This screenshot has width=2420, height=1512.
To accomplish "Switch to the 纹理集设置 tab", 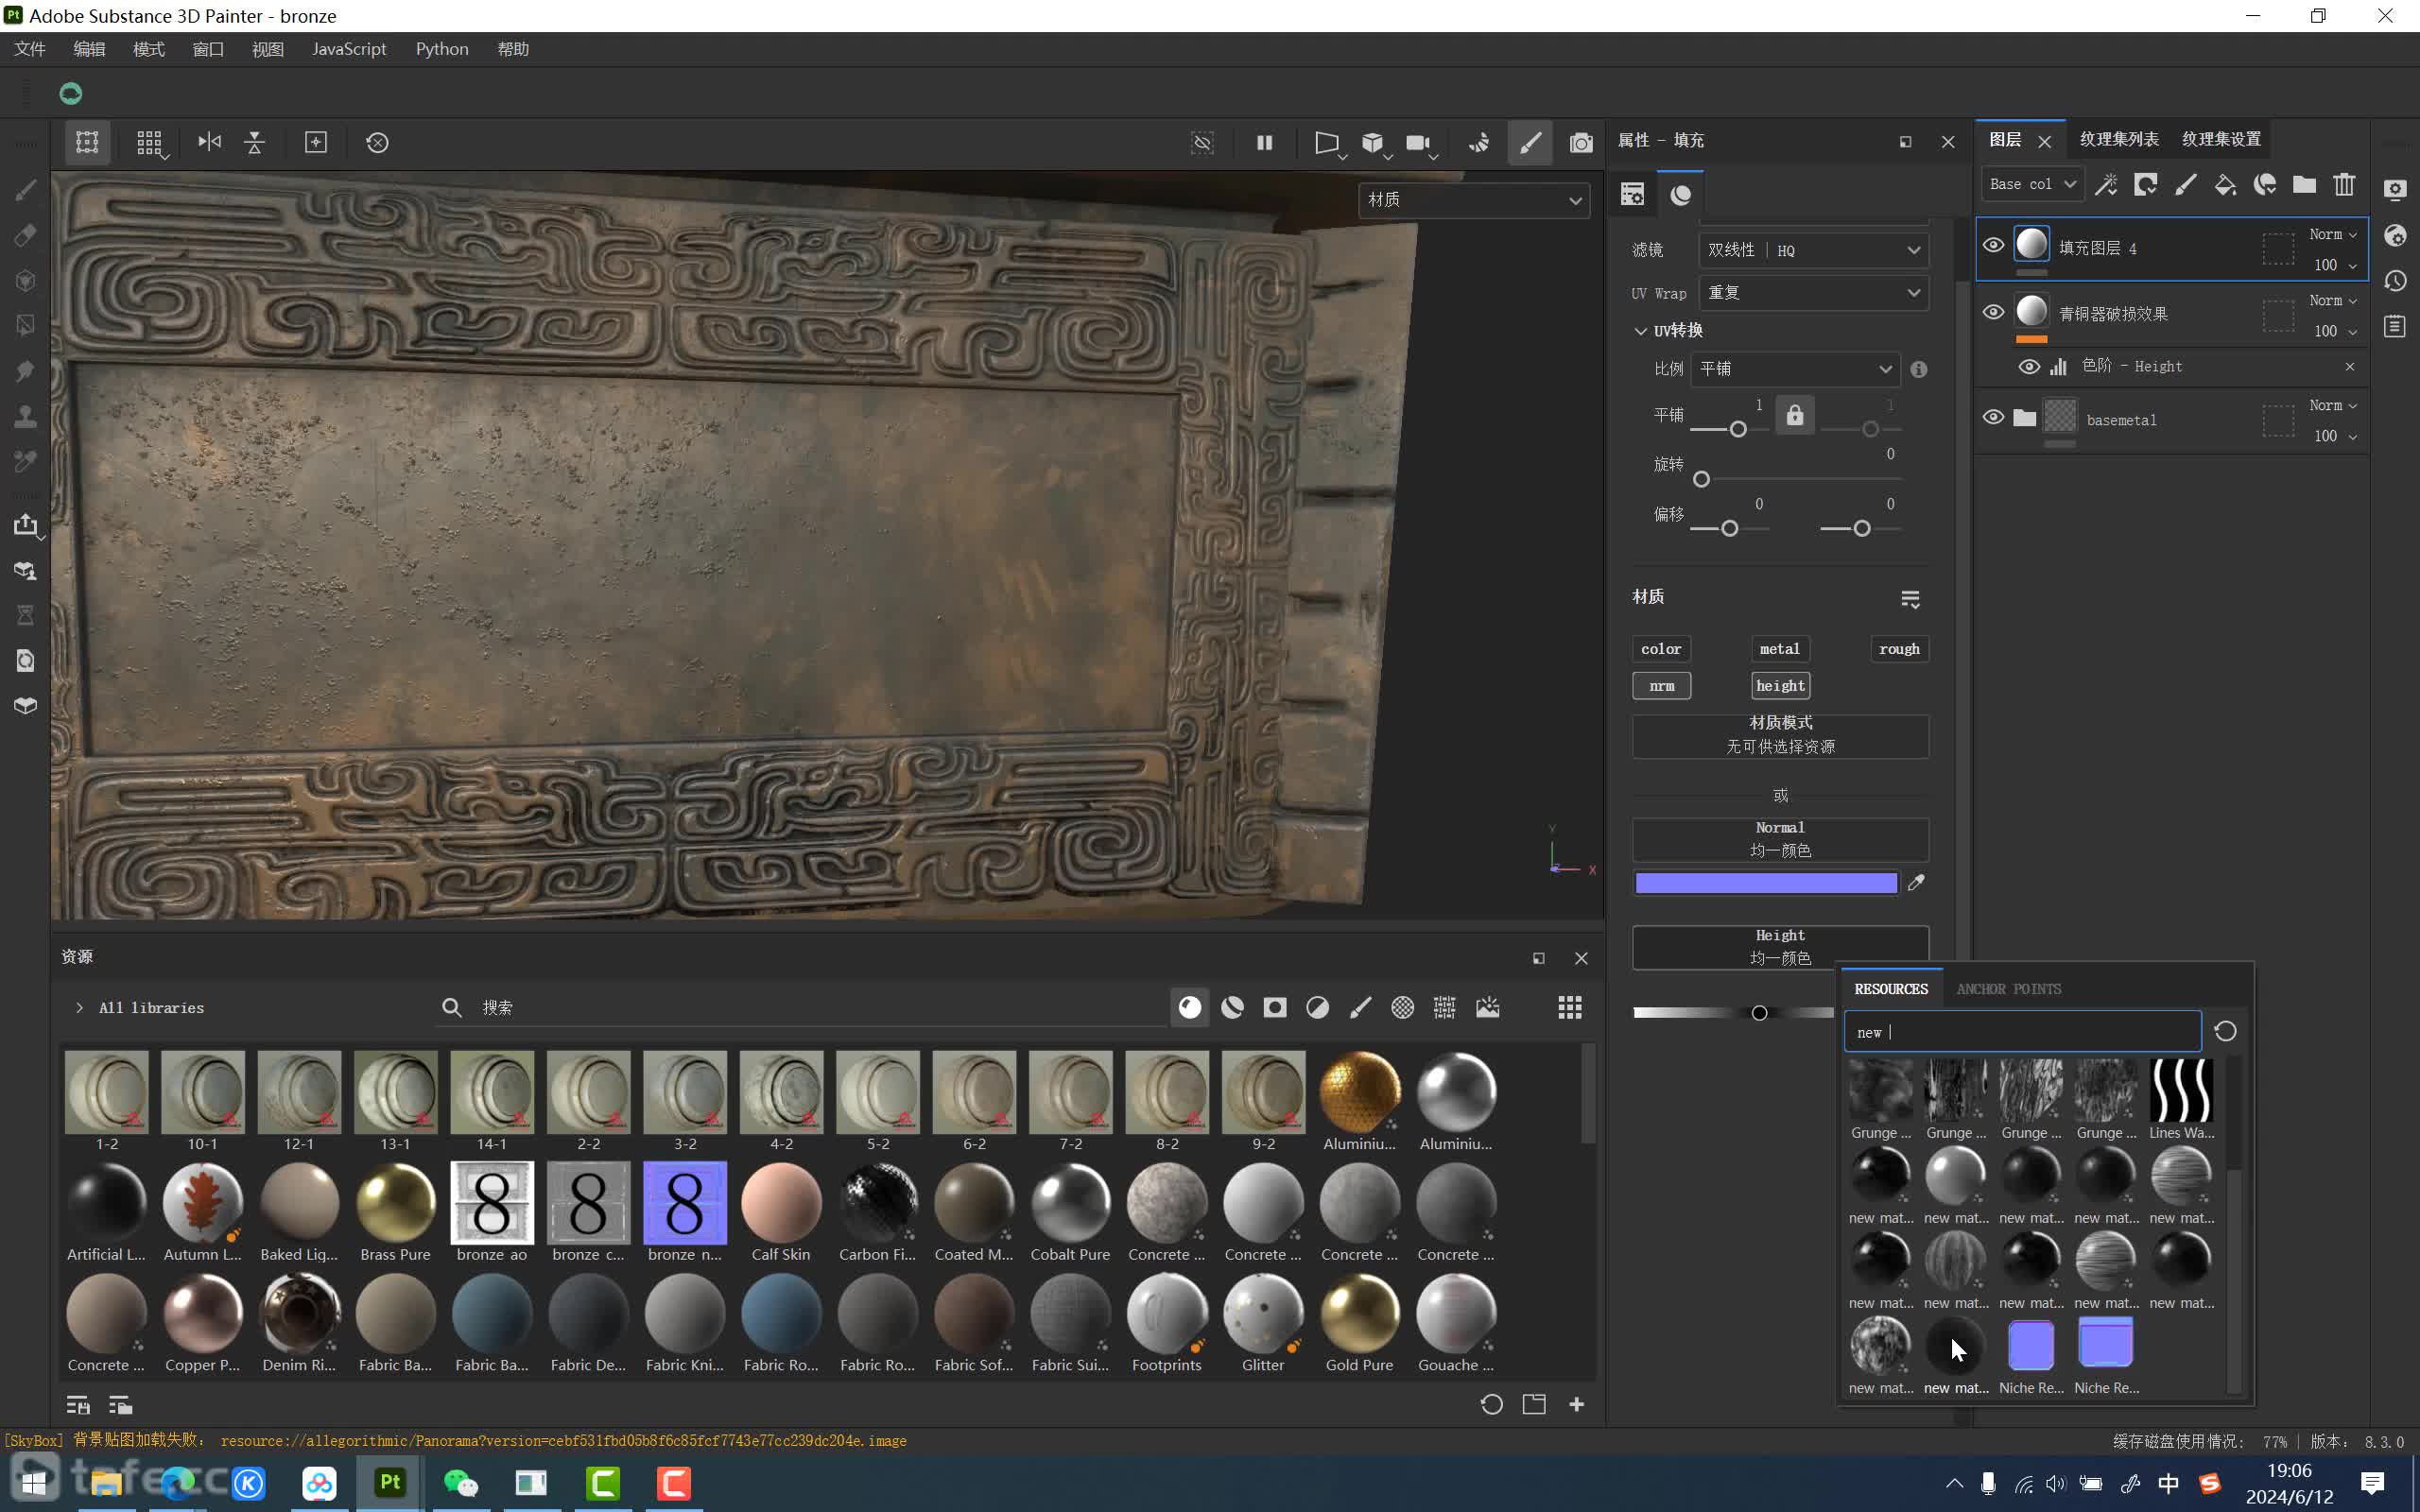I will (x=2221, y=139).
